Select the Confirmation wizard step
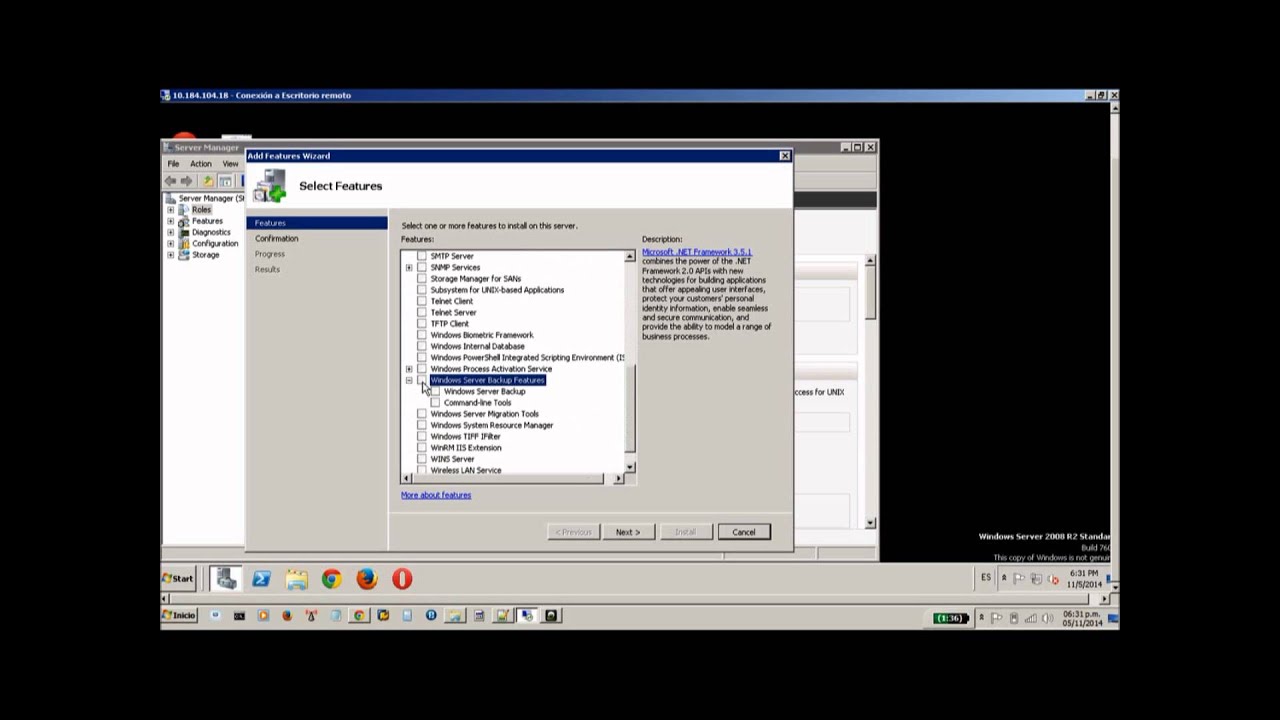Image resolution: width=1280 pixels, height=720 pixels. [x=276, y=239]
